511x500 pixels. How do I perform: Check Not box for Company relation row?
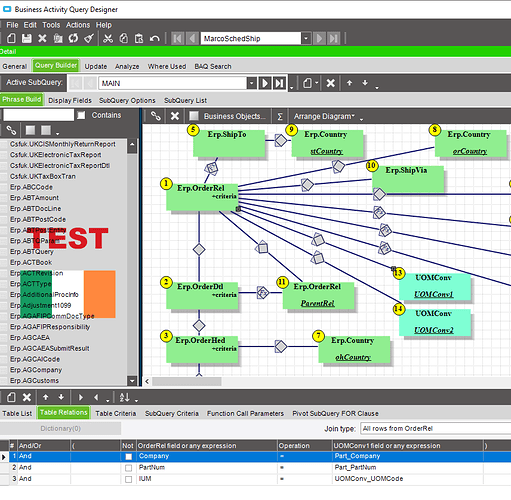[128, 456]
